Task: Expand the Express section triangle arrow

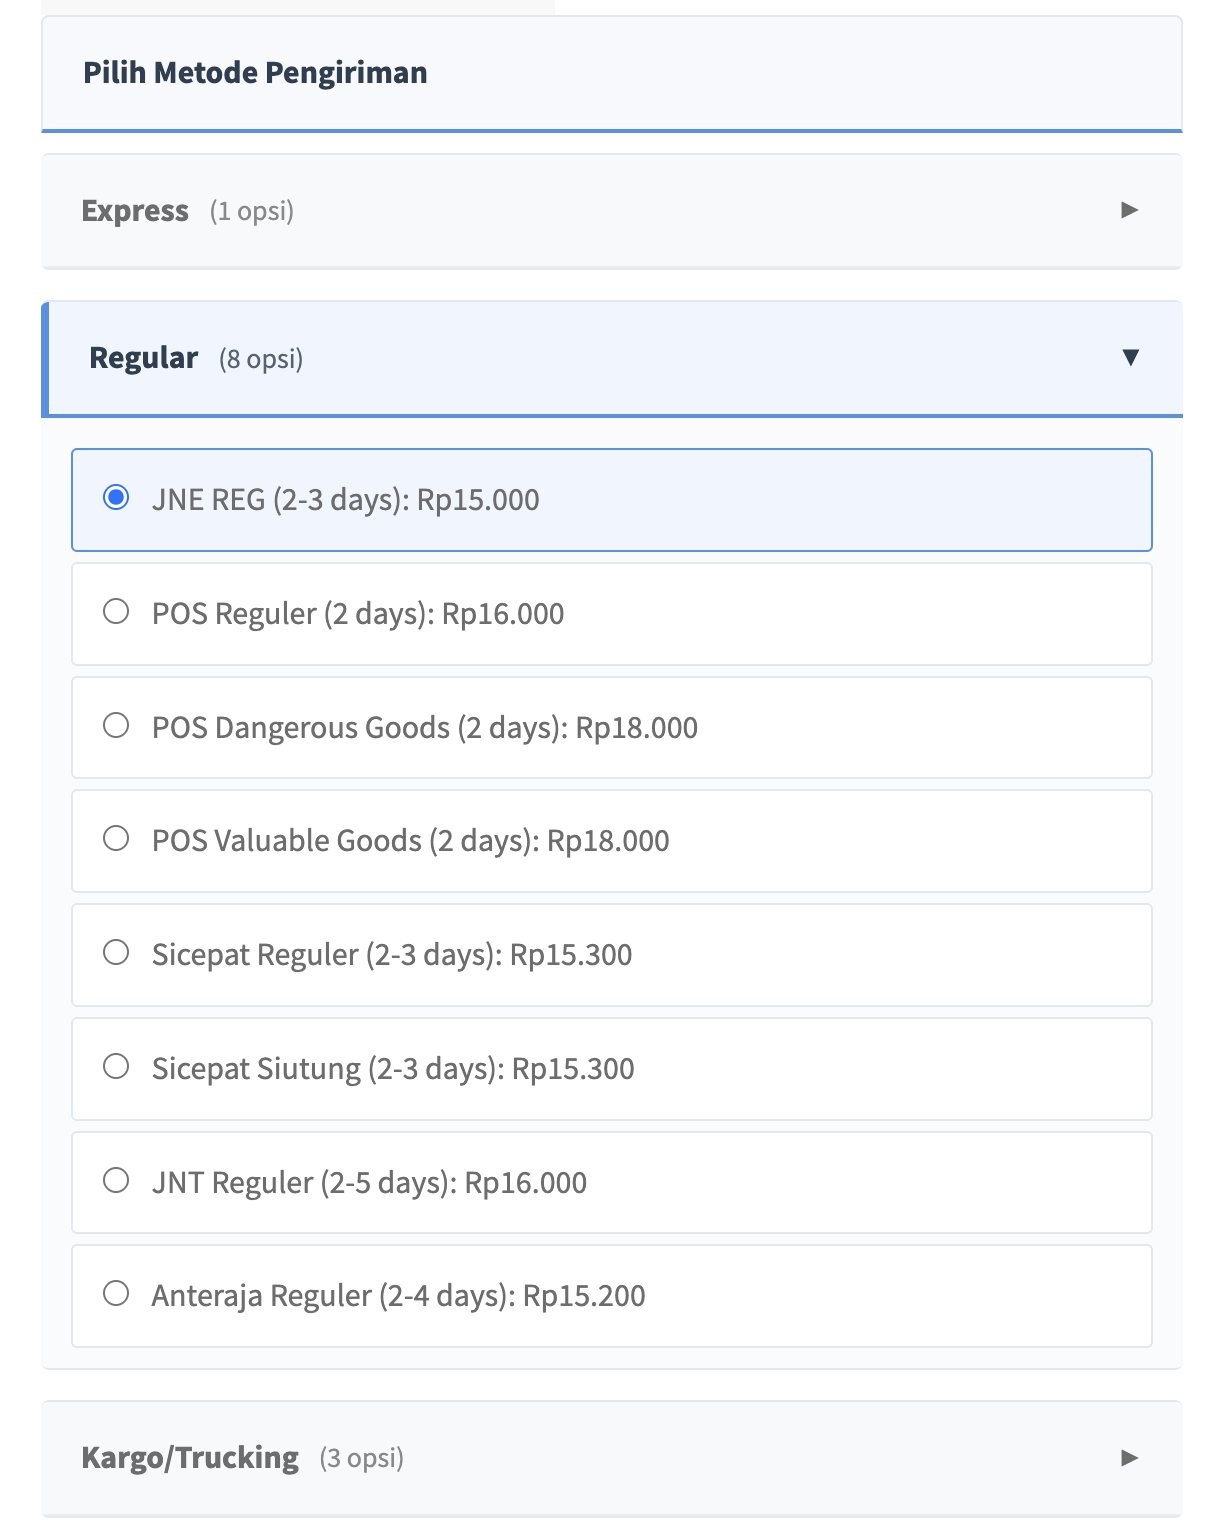Action: [x=1129, y=210]
